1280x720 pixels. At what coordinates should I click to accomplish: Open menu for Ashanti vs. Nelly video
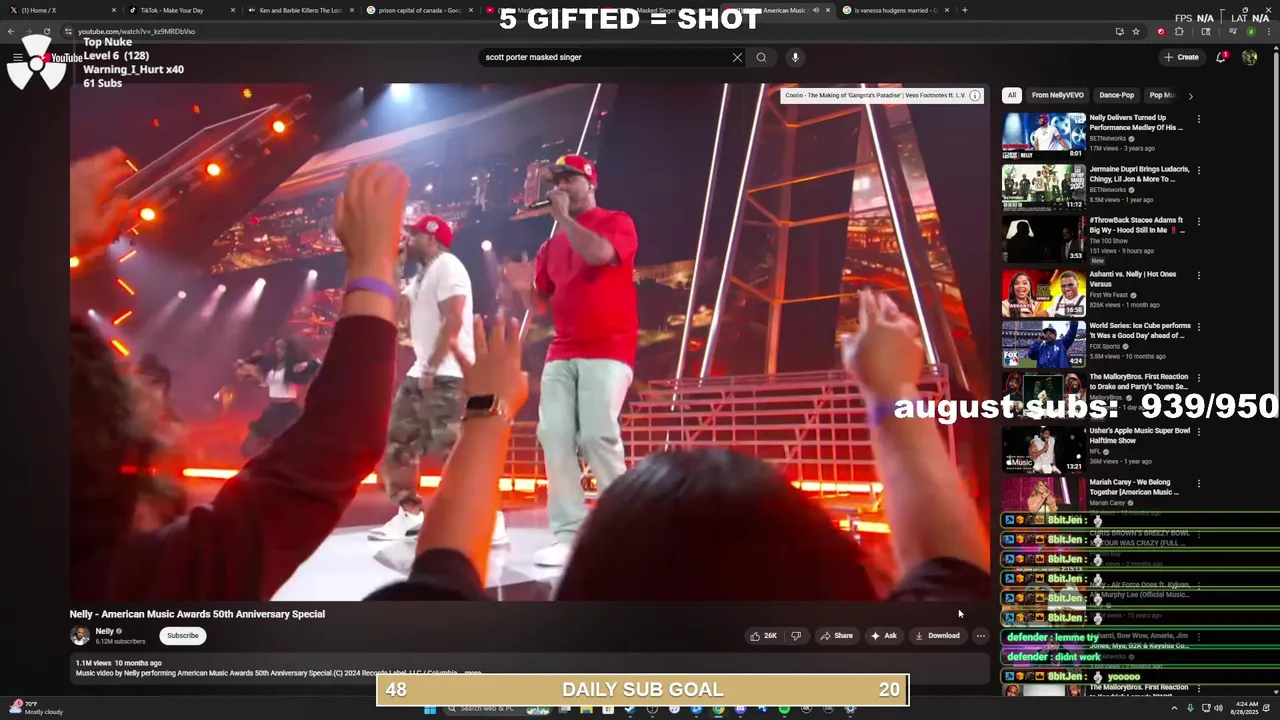[x=1198, y=275]
